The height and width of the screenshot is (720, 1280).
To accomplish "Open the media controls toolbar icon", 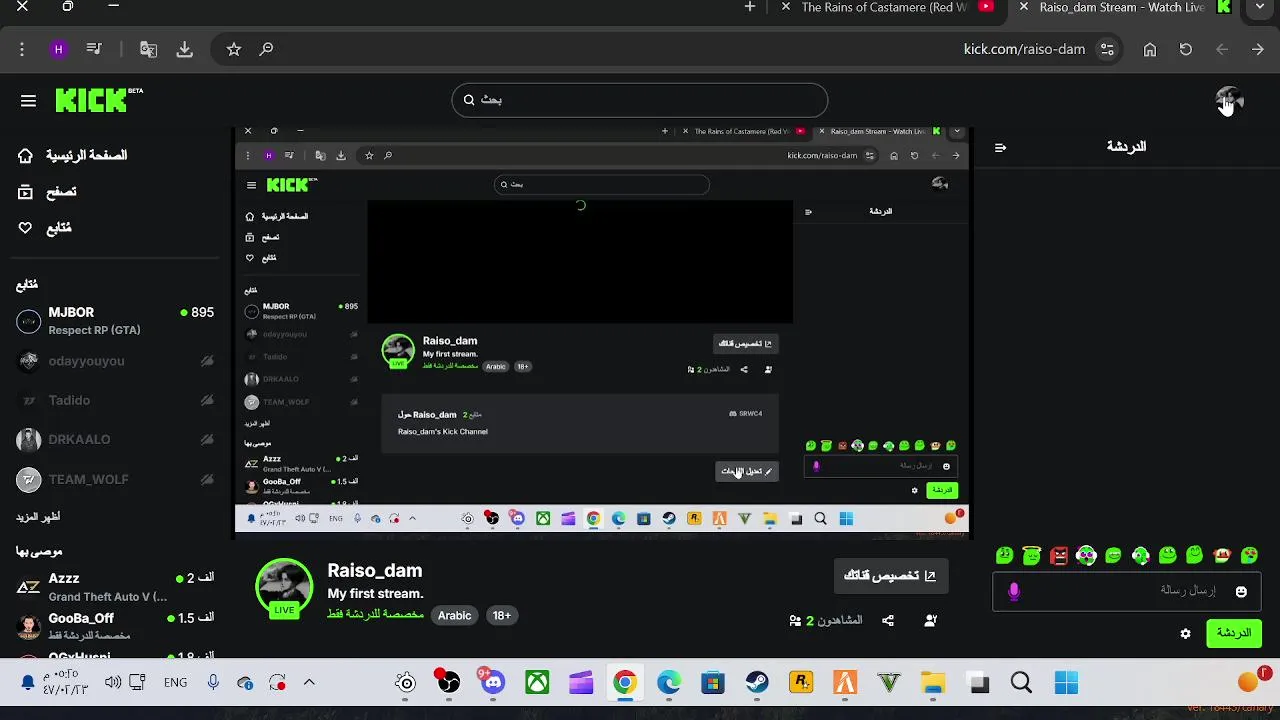I will (94, 49).
